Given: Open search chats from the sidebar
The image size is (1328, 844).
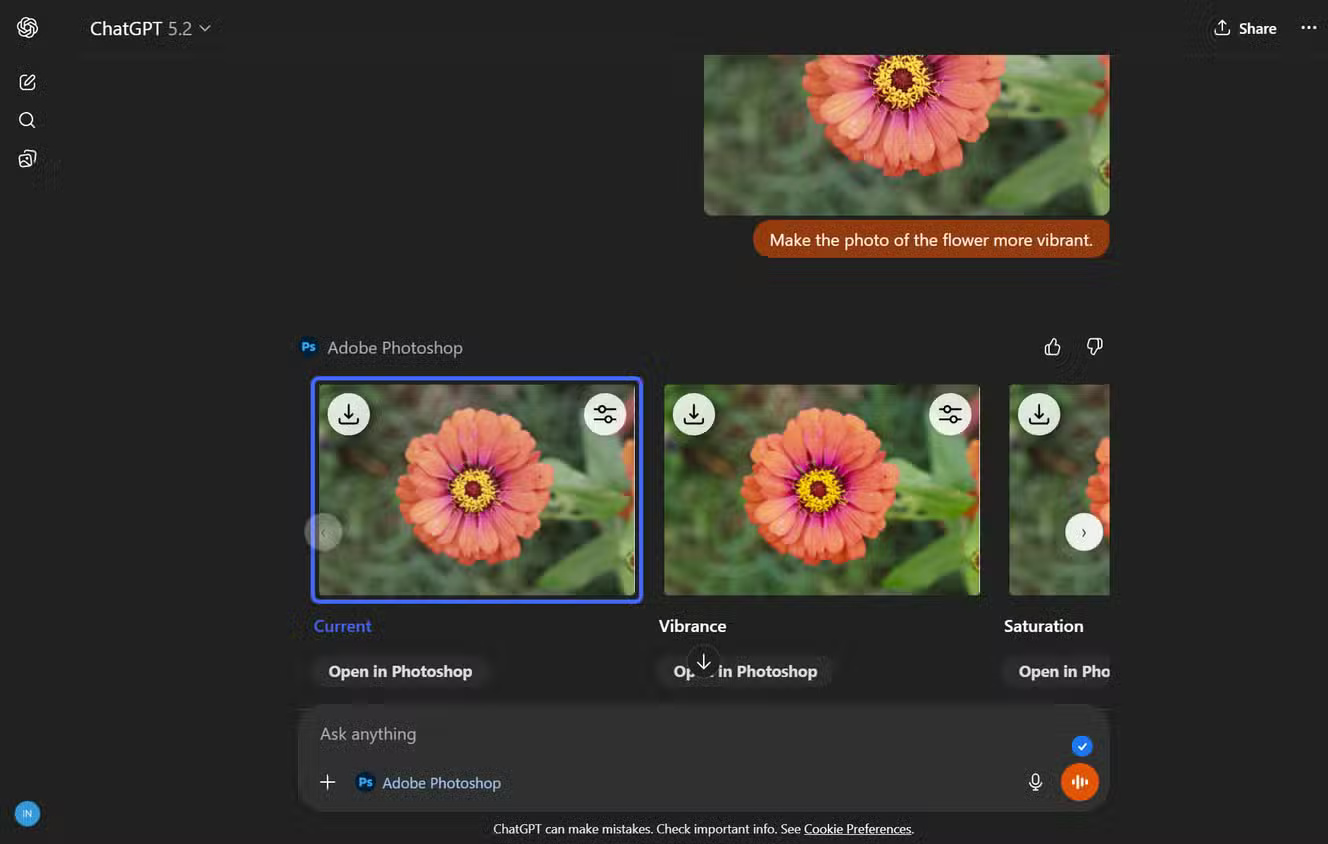Looking at the screenshot, I should pyautogui.click(x=27, y=120).
